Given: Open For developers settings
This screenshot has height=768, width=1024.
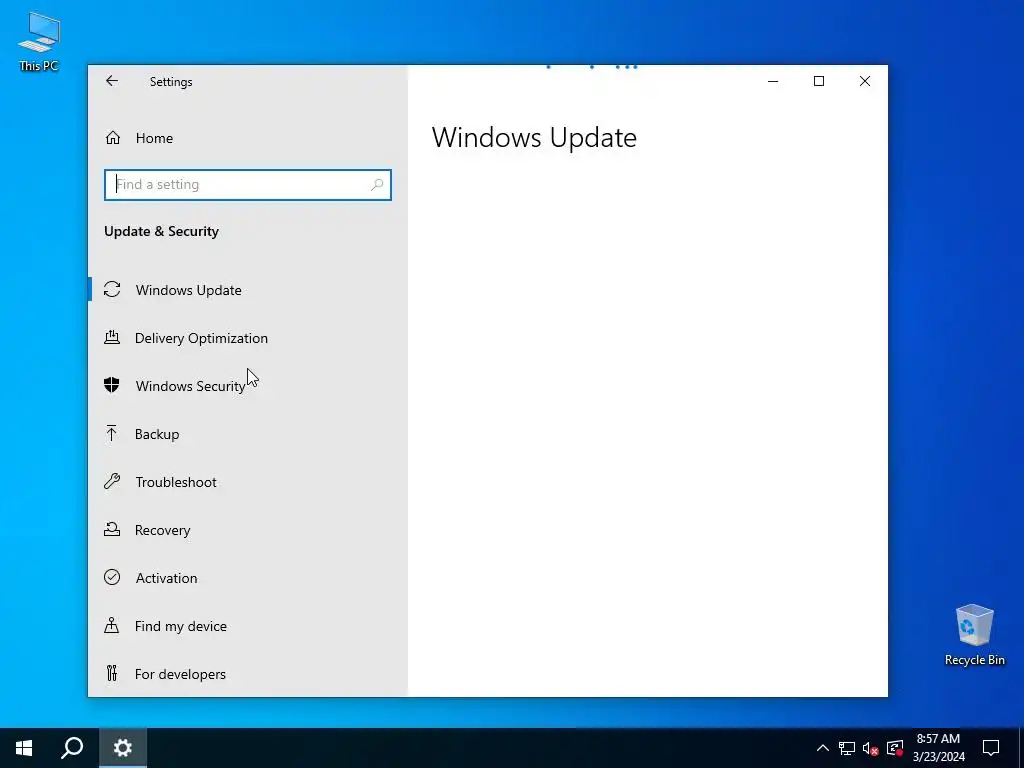Looking at the screenshot, I should [248, 673].
